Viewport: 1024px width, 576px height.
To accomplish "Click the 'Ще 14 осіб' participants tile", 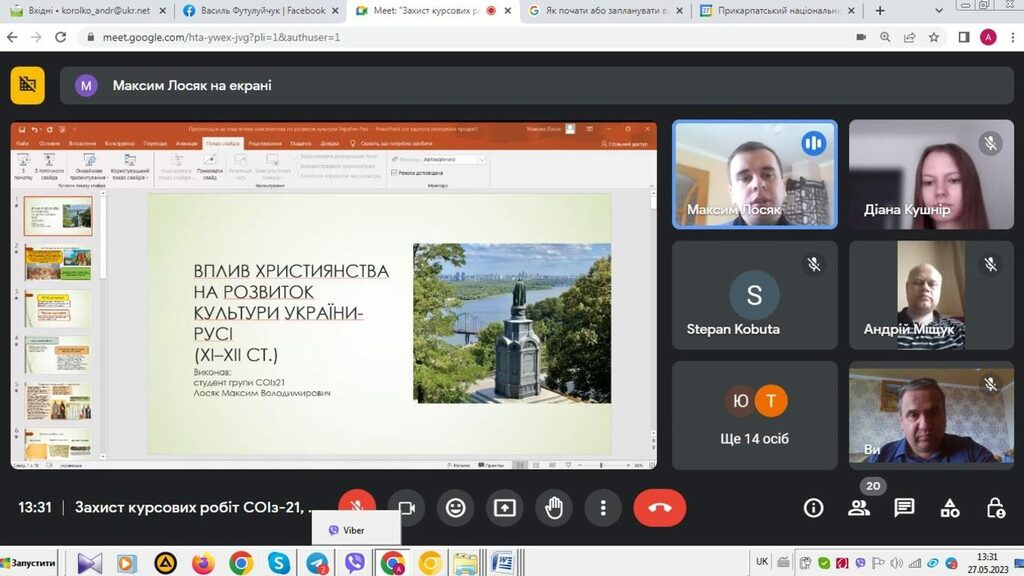I will [755, 413].
